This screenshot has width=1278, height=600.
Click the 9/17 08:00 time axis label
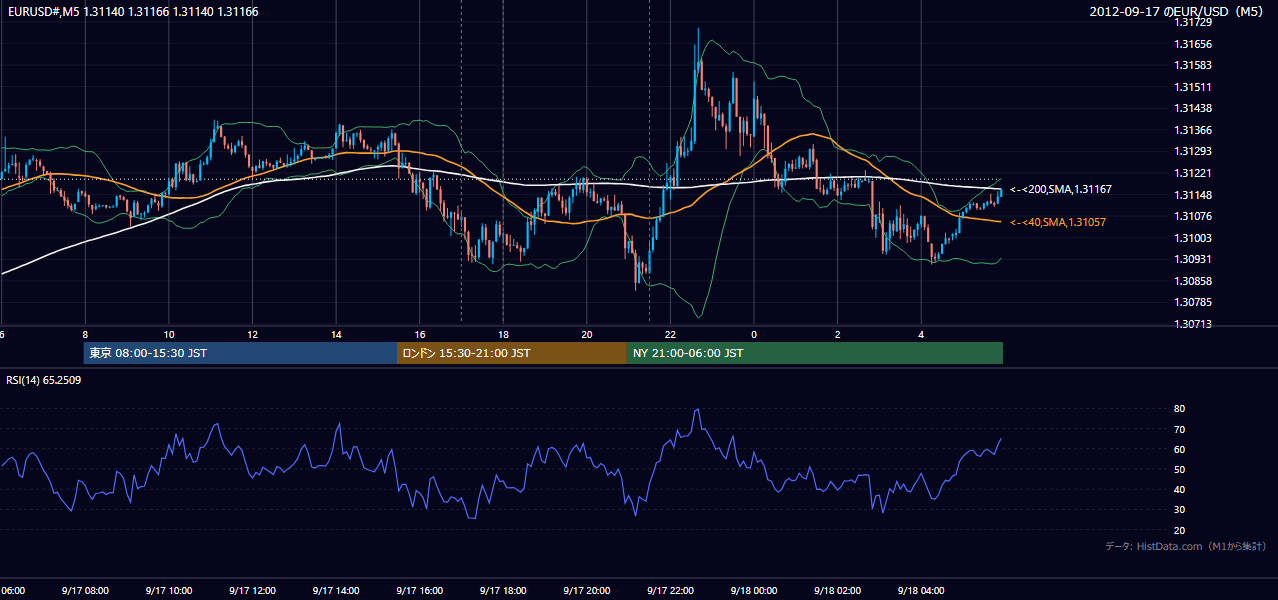coord(85,590)
